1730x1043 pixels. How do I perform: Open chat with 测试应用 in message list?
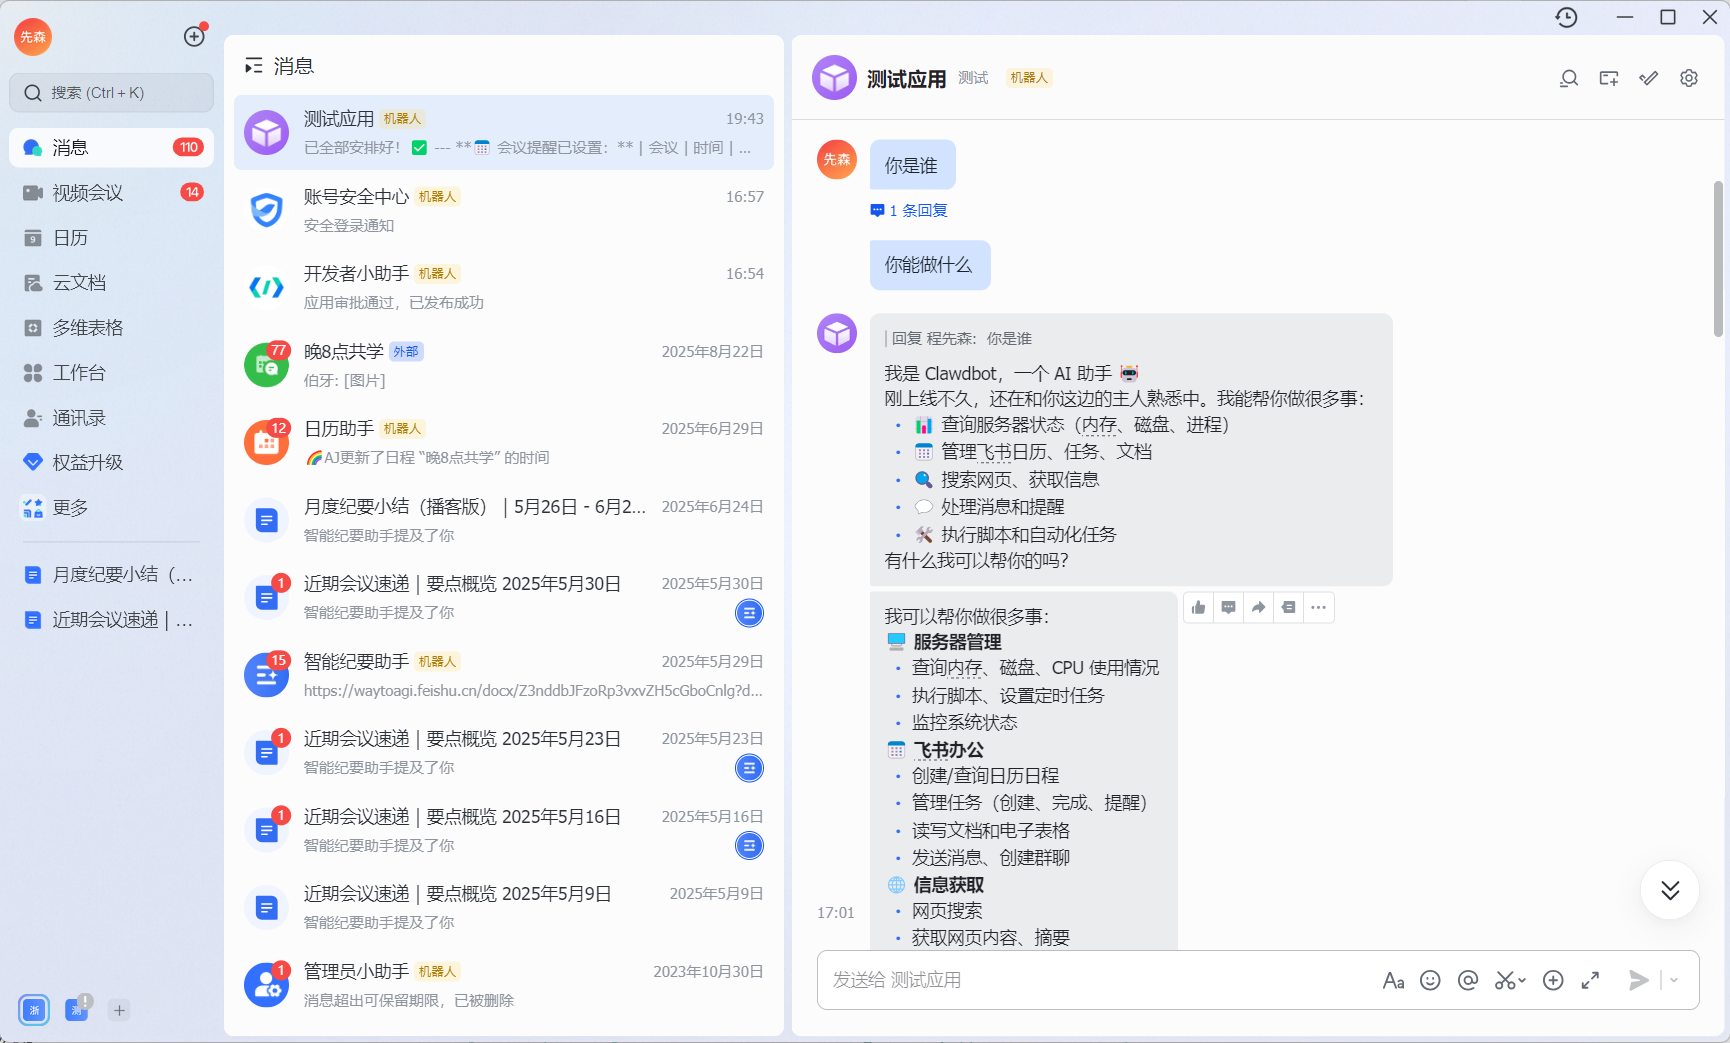point(504,133)
